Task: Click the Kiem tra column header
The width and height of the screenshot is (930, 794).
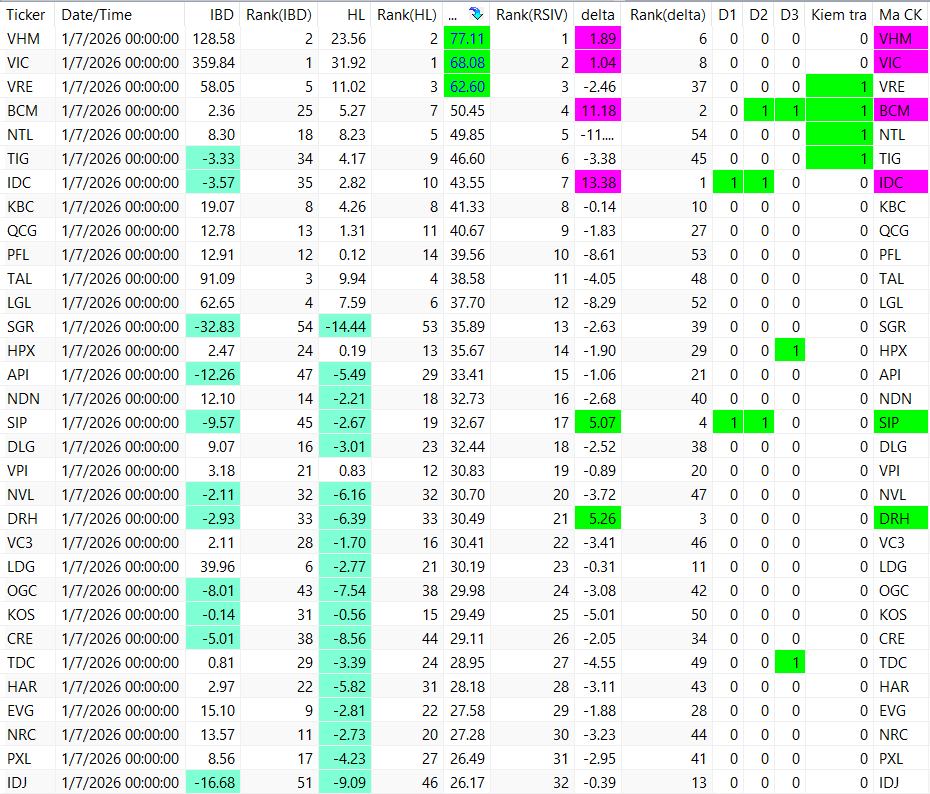Action: coord(839,15)
